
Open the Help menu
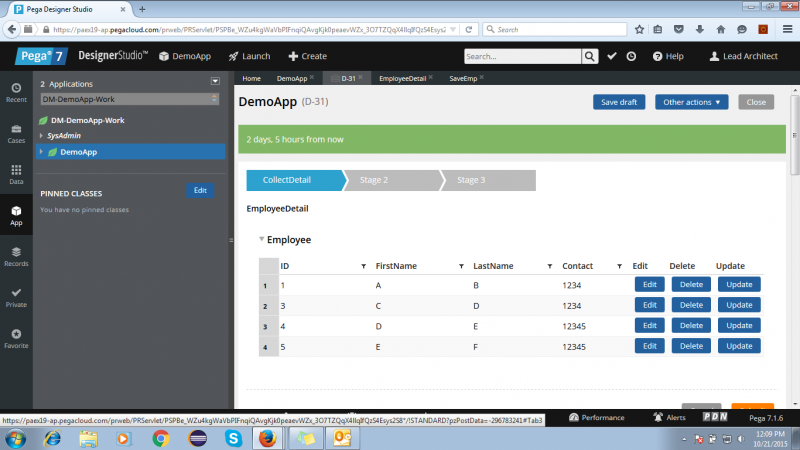pos(668,56)
